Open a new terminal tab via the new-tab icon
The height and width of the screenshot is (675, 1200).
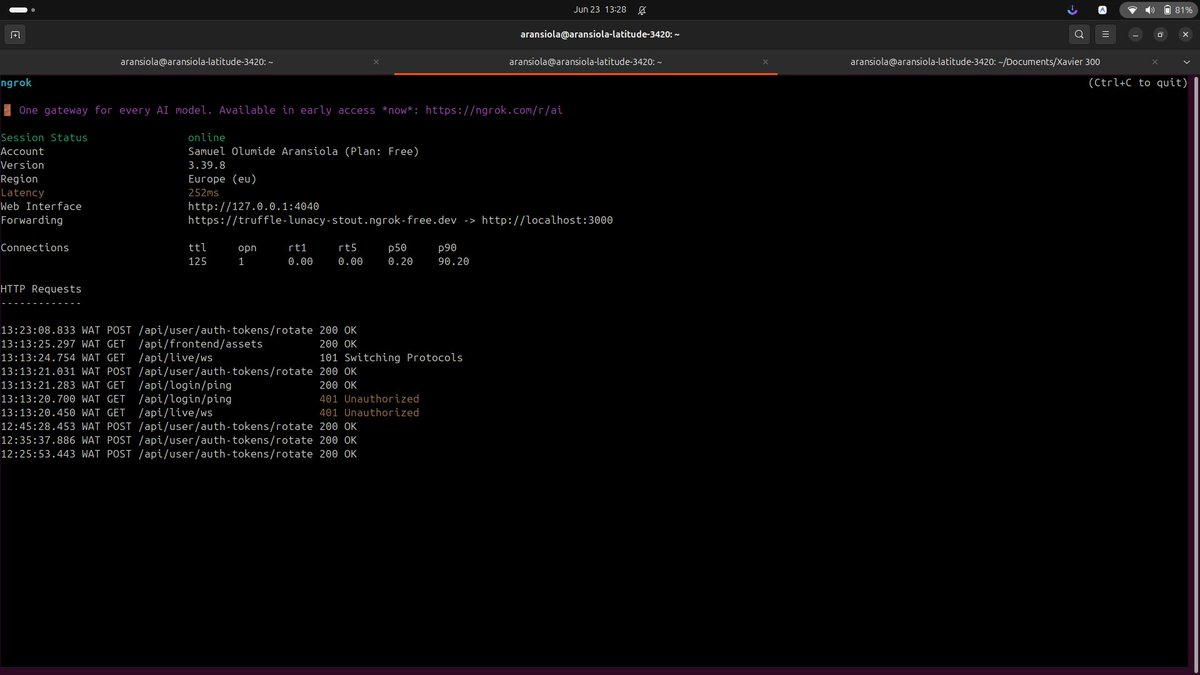click(x=14, y=34)
